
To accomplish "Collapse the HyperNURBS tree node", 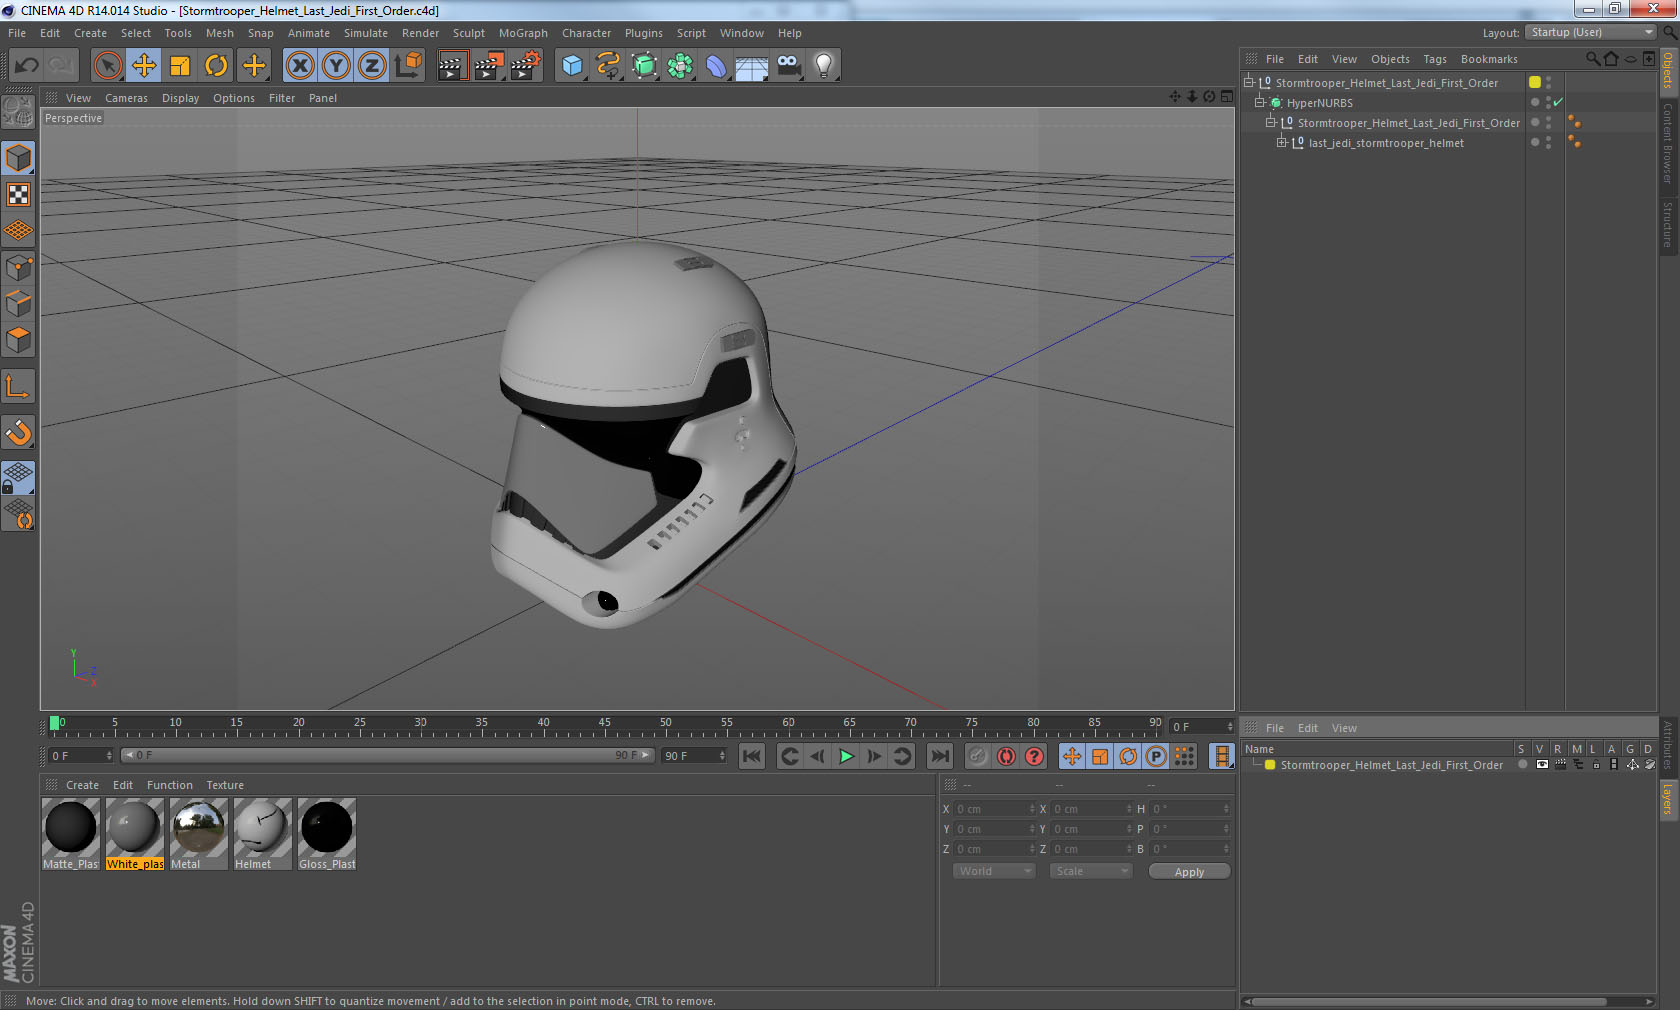I will pyautogui.click(x=1260, y=102).
